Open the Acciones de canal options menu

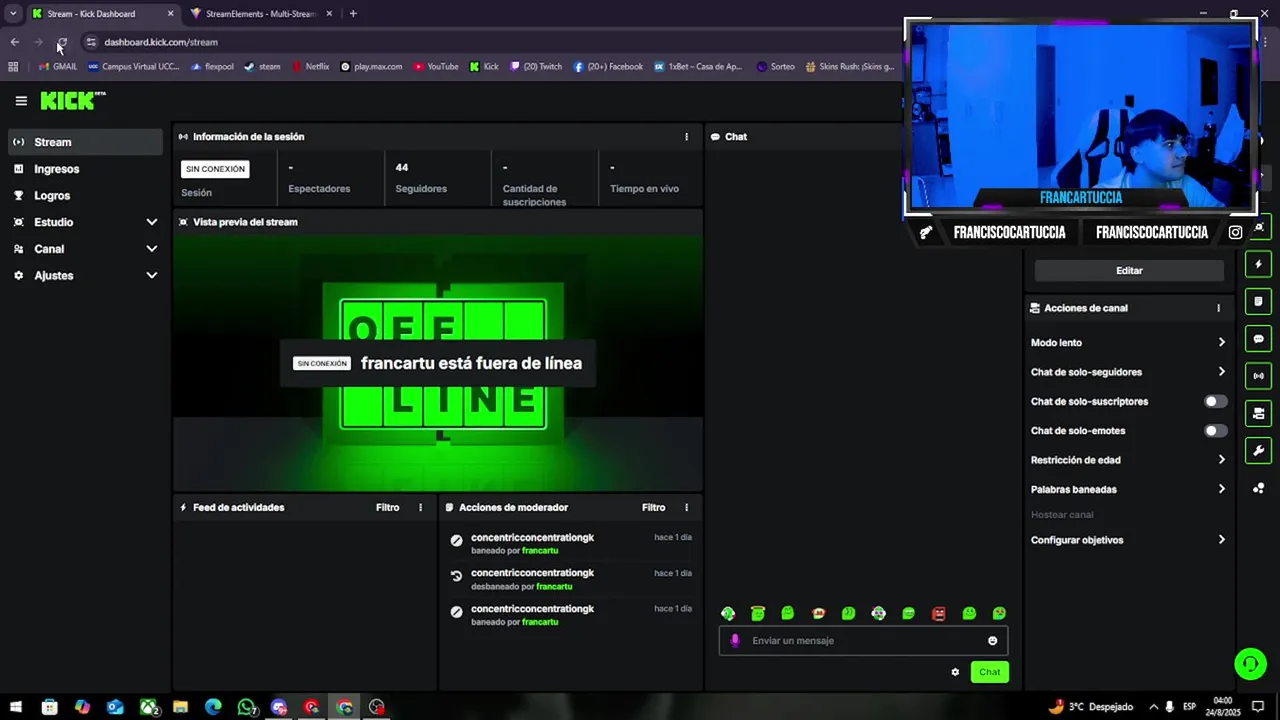[1218, 308]
